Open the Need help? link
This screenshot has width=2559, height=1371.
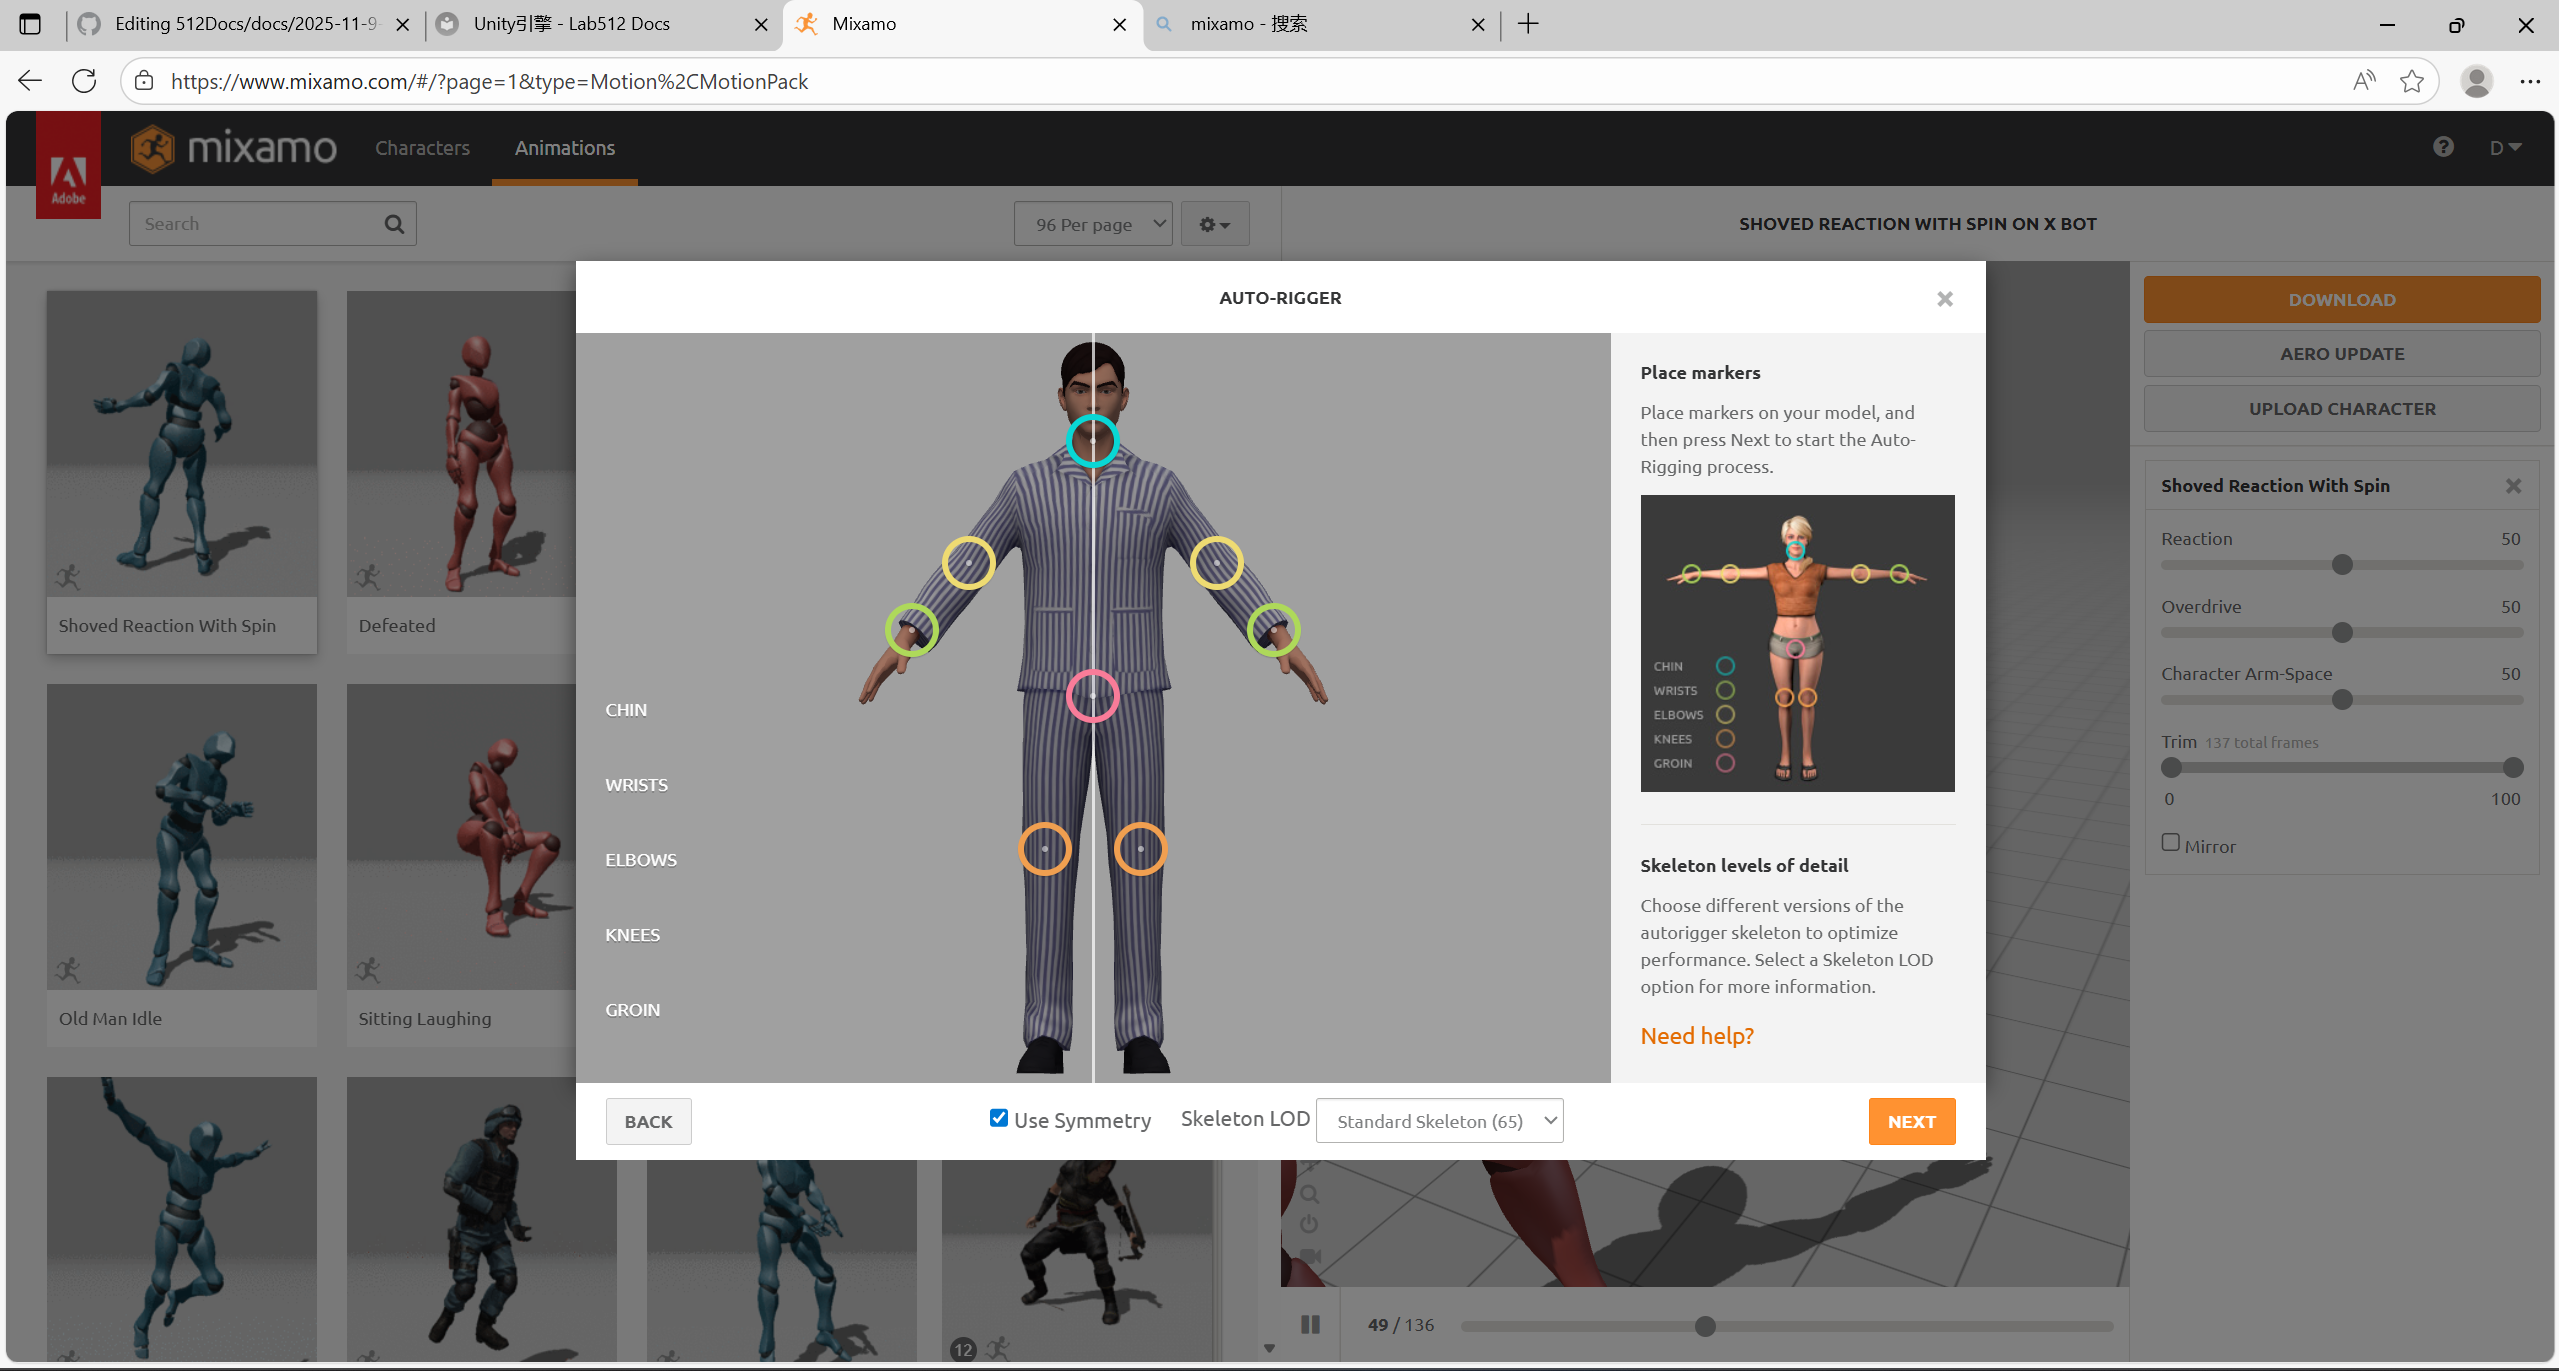1696,1036
